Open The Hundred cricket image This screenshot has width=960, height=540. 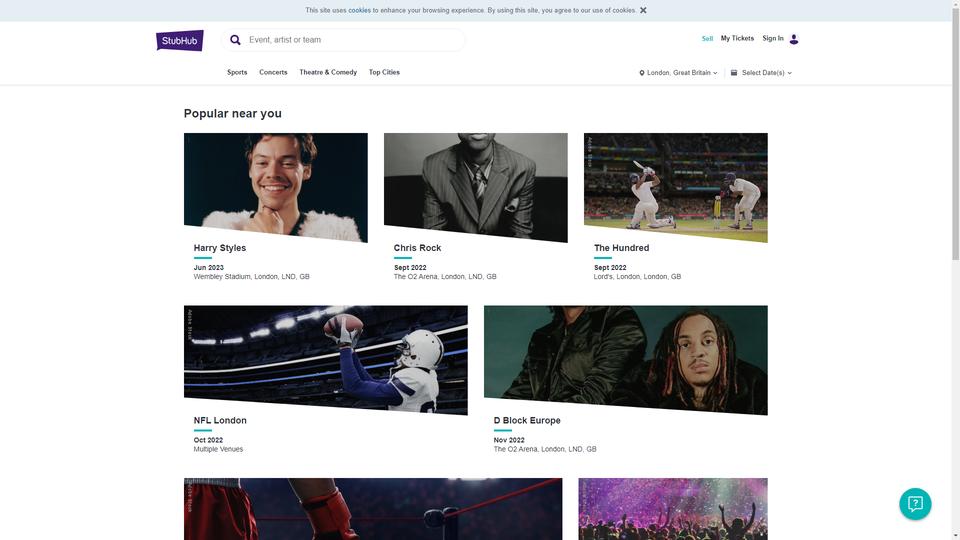(x=675, y=187)
